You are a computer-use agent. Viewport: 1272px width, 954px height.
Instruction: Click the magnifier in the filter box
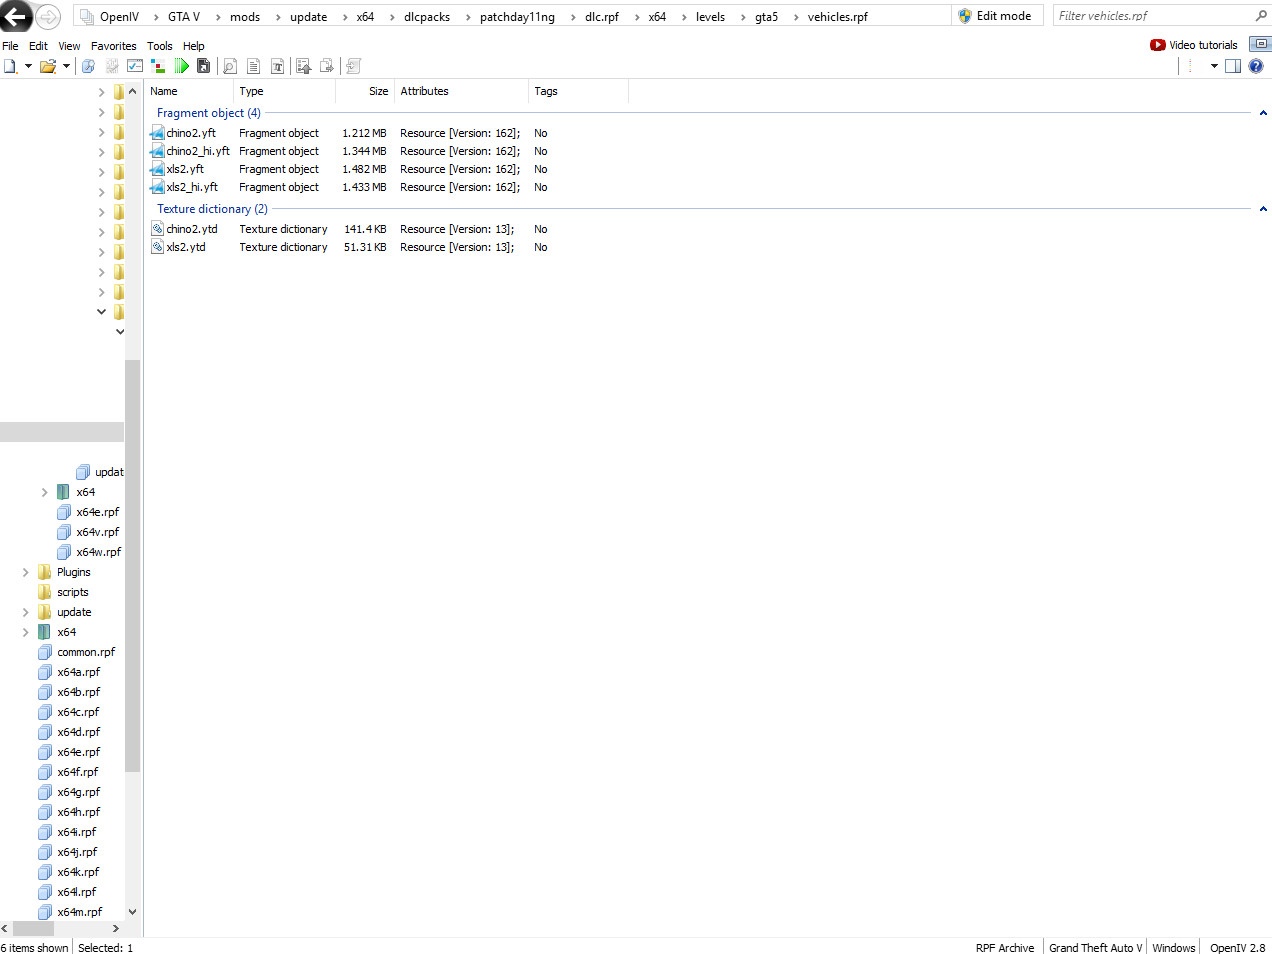[1261, 16]
